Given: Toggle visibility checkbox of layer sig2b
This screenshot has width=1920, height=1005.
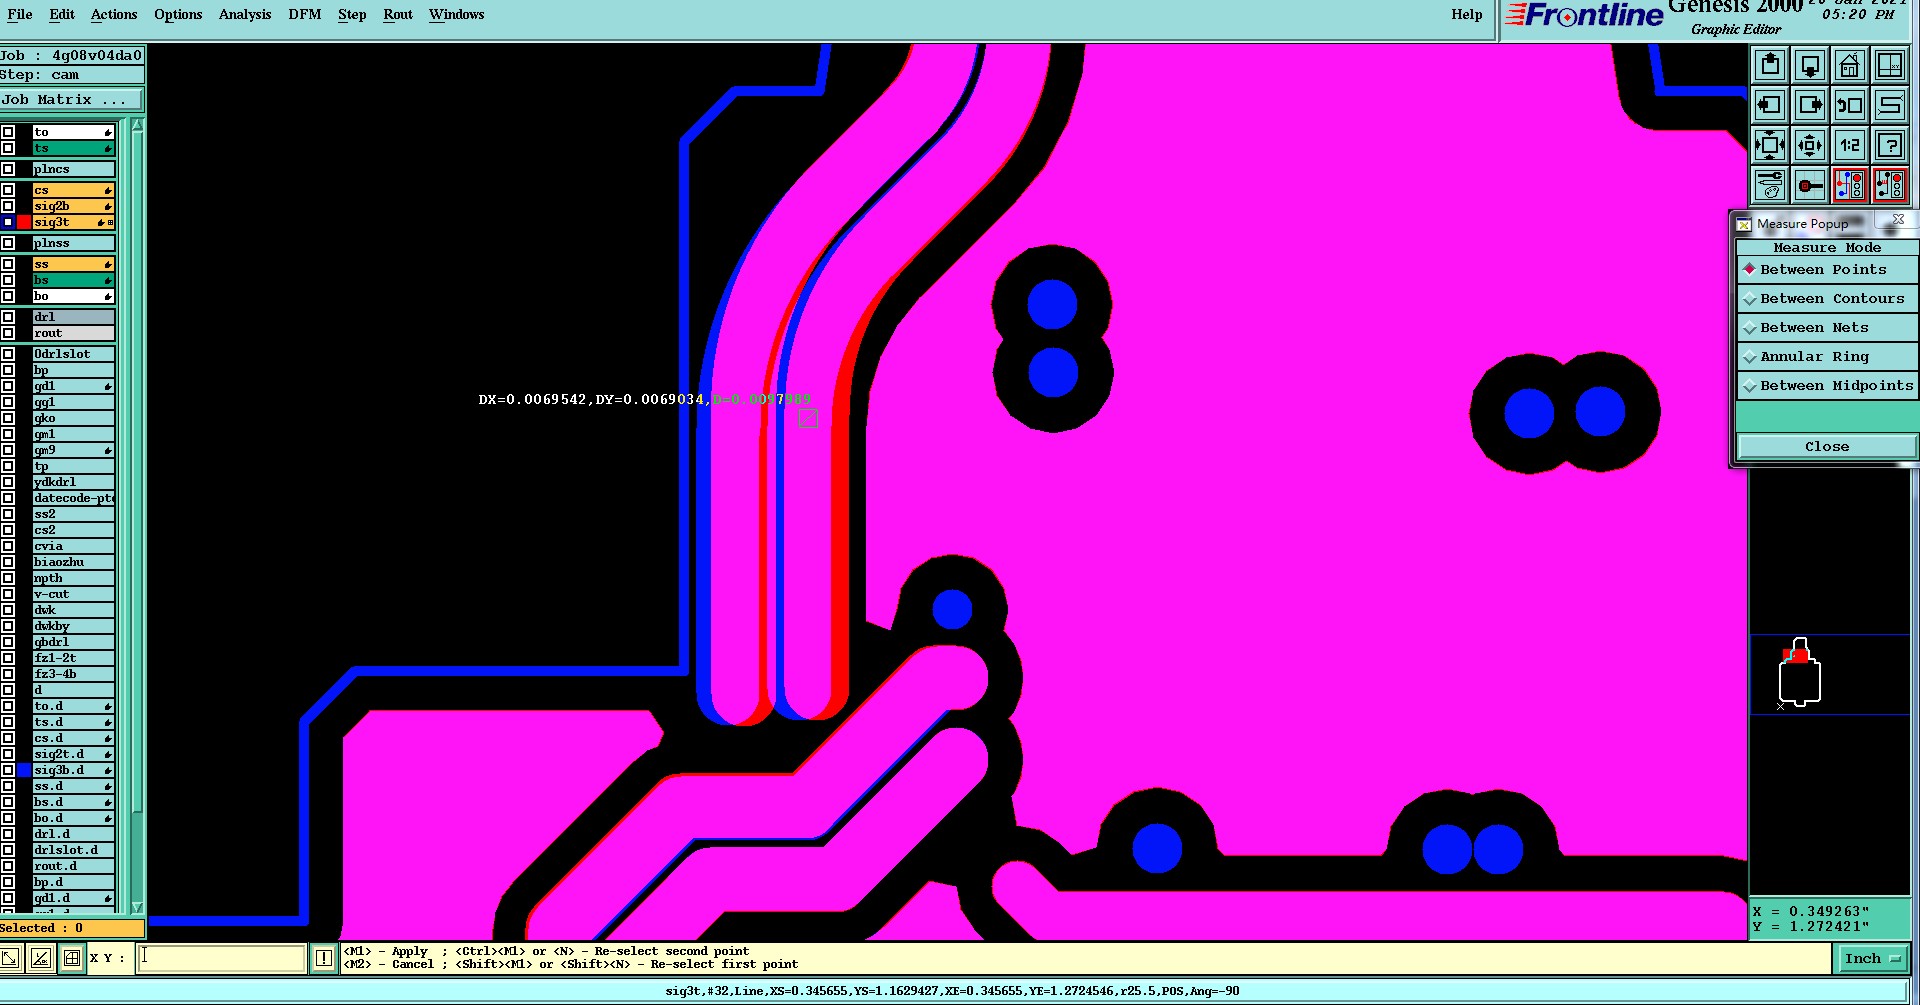Looking at the screenshot, I should click(x=8, y=206).
